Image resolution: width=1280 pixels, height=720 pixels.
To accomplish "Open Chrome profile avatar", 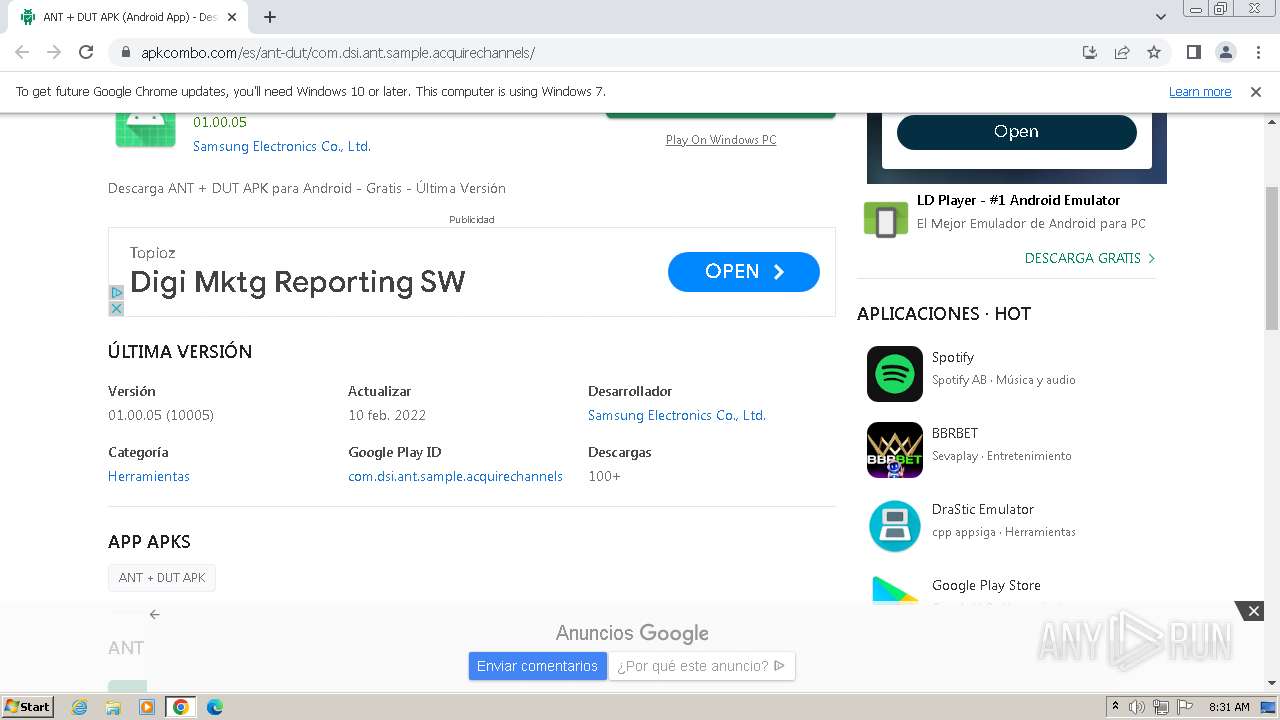I will tap(1225, 52).
